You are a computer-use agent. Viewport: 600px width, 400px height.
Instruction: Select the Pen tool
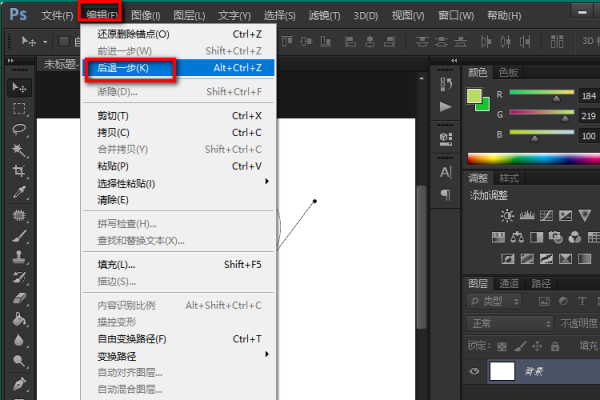[x=19, y=384]
